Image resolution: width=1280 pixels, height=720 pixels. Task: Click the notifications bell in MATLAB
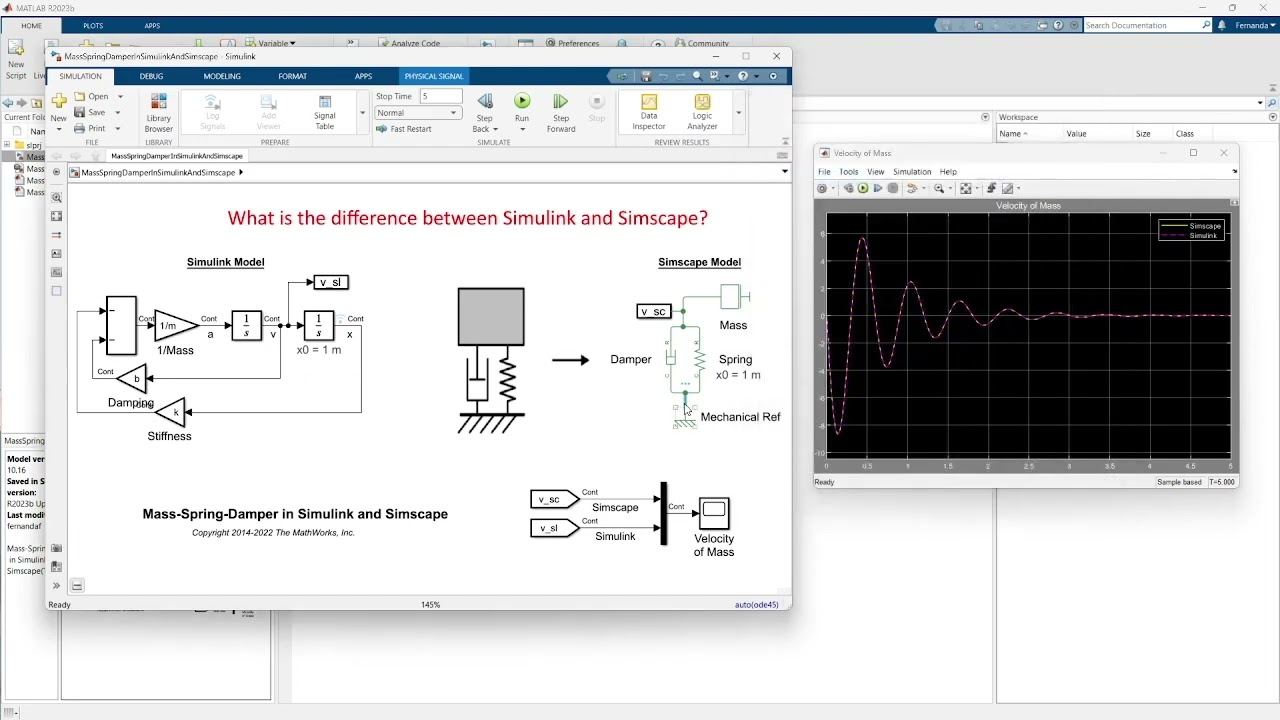1222,26
